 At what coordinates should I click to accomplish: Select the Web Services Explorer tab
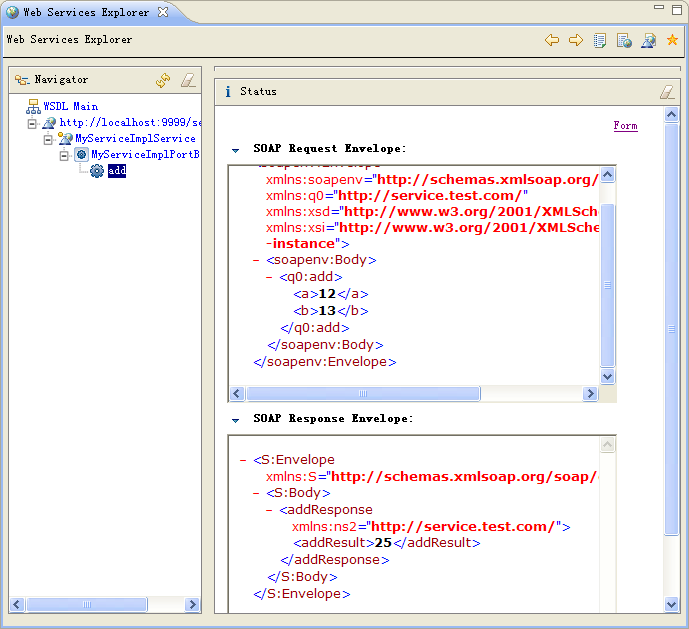(86, 12)
